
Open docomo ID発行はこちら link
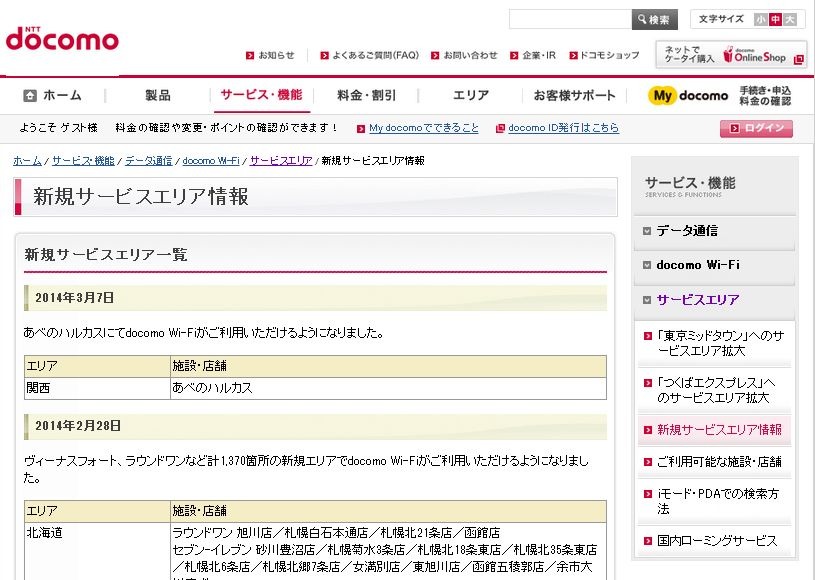pyautogui.click(x=563, y=128)
